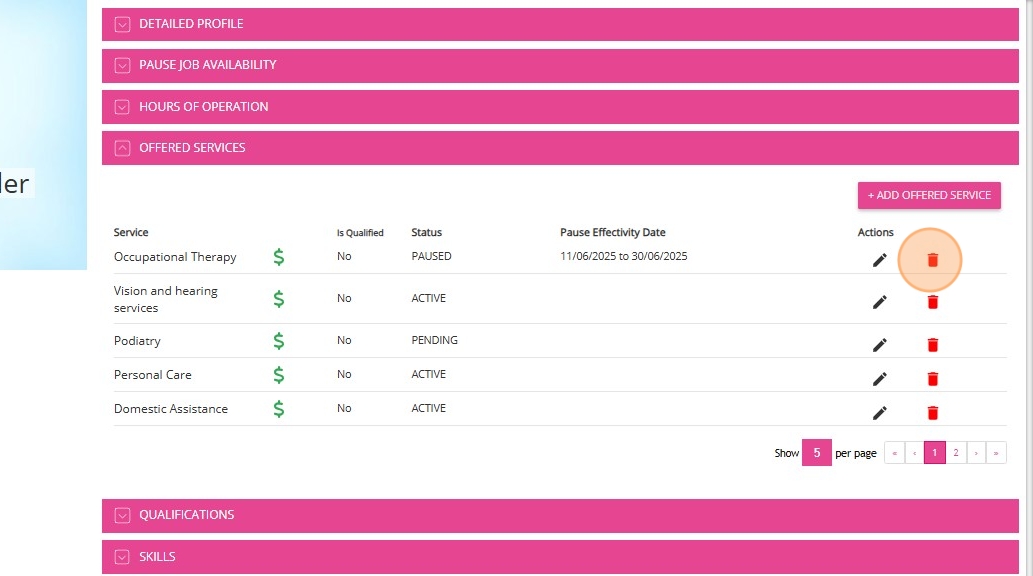Expand the Pause Job Availability section
Screen dimensions: 1033x576
coord(560,65)
